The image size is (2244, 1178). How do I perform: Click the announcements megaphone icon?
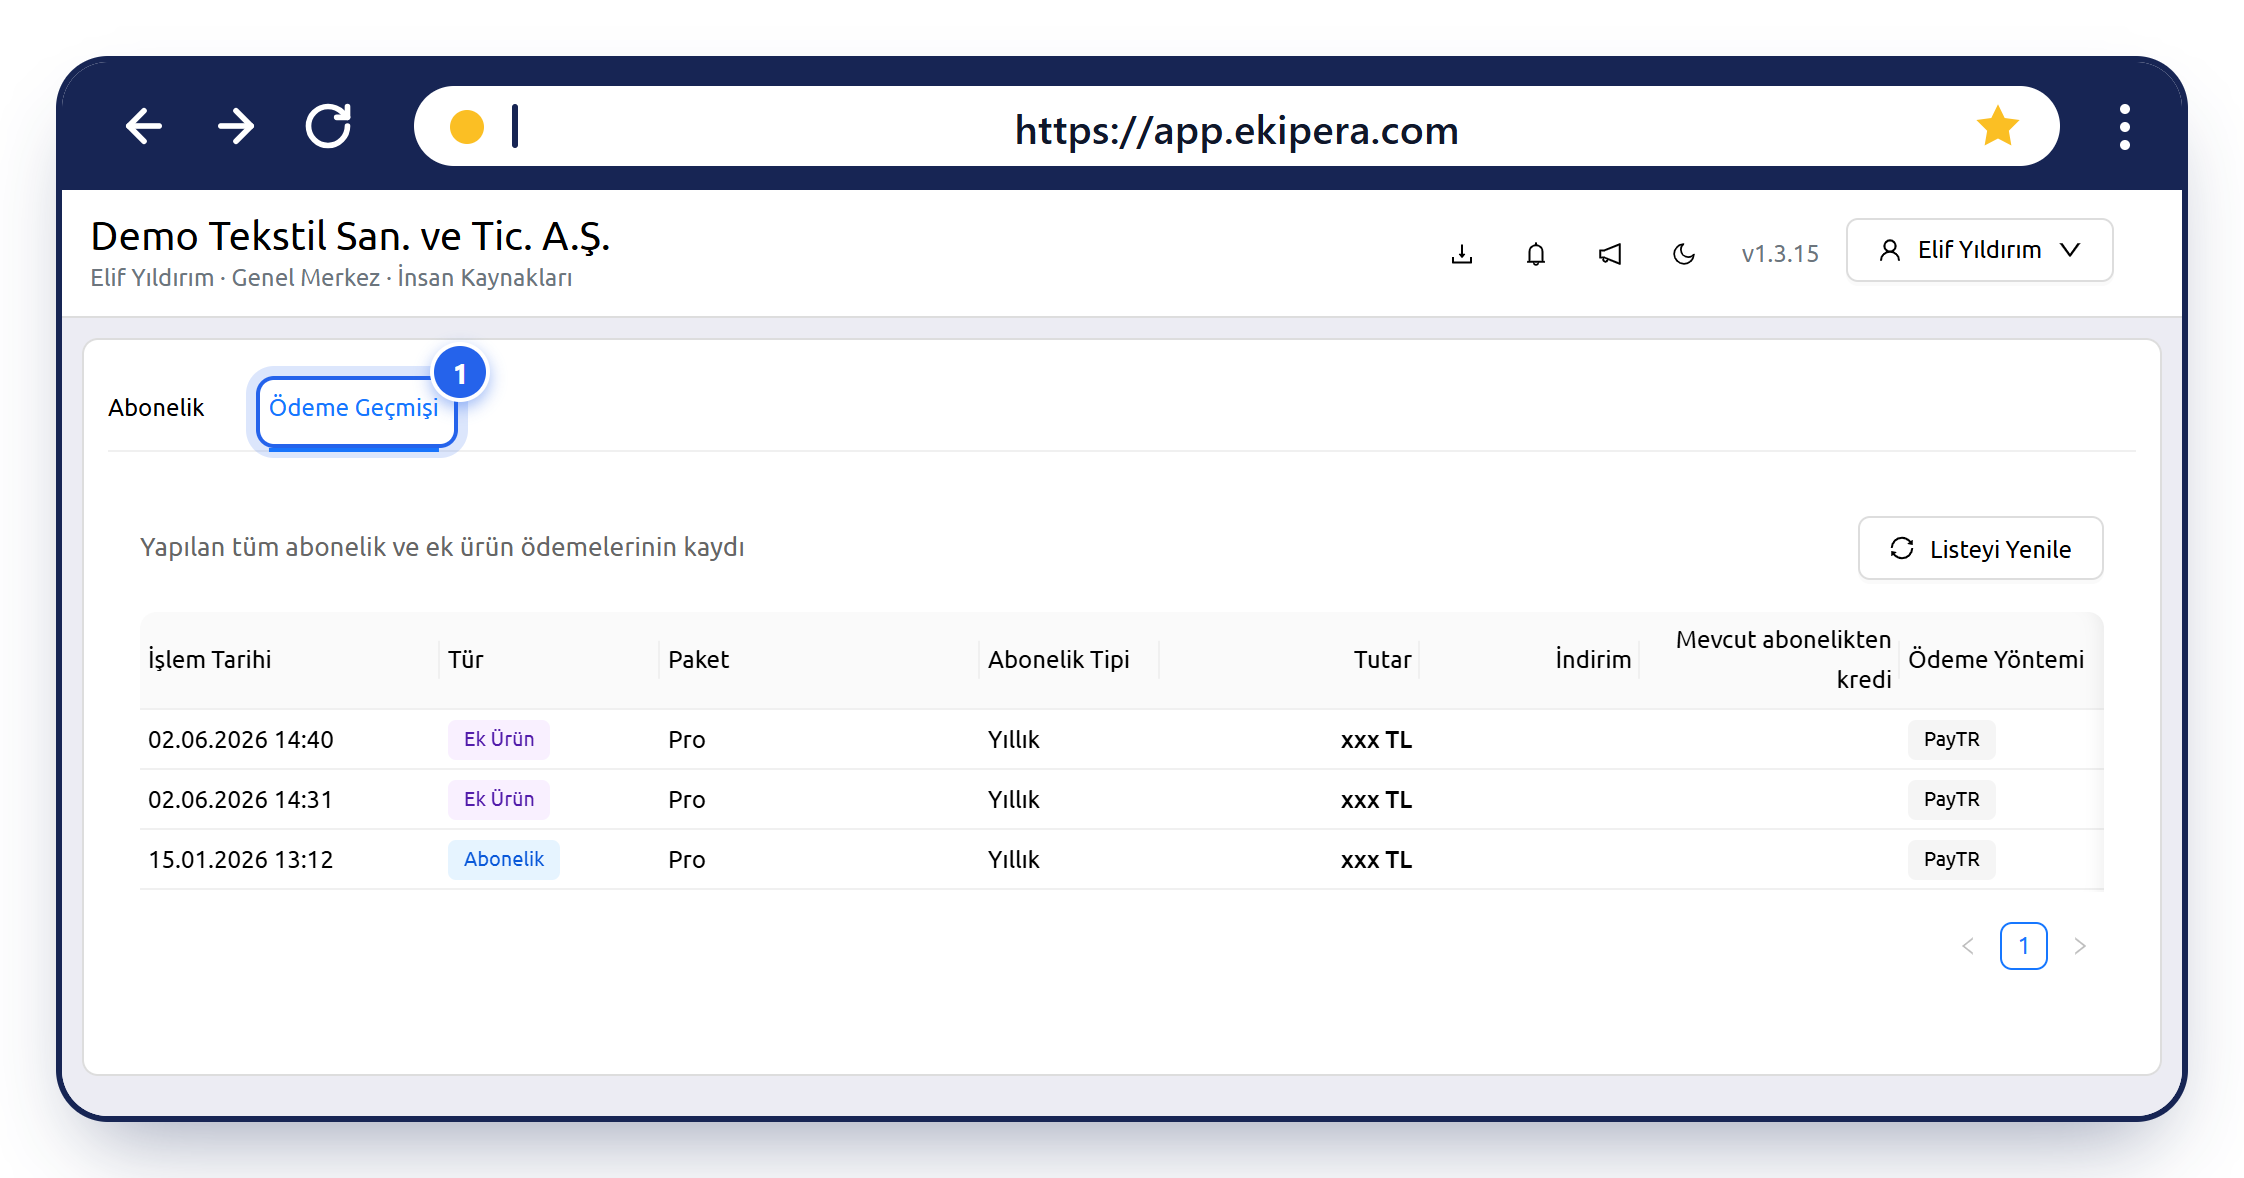(1610, 254)
